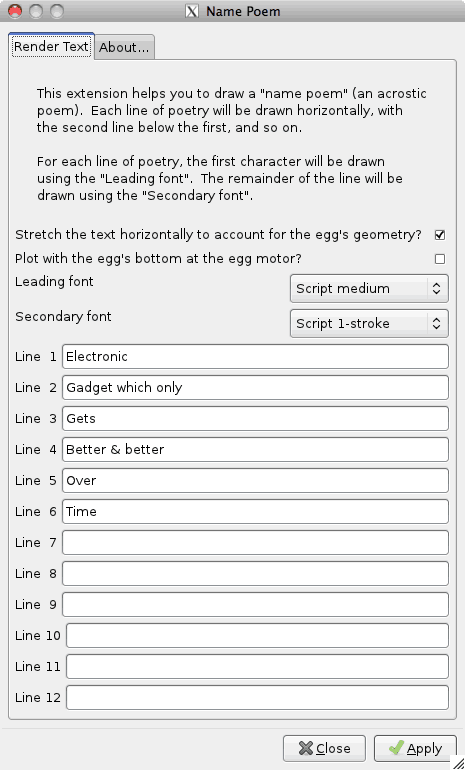Open the Secondary font dropdown
Screen dimensions: 465x770
pos(369,323)
